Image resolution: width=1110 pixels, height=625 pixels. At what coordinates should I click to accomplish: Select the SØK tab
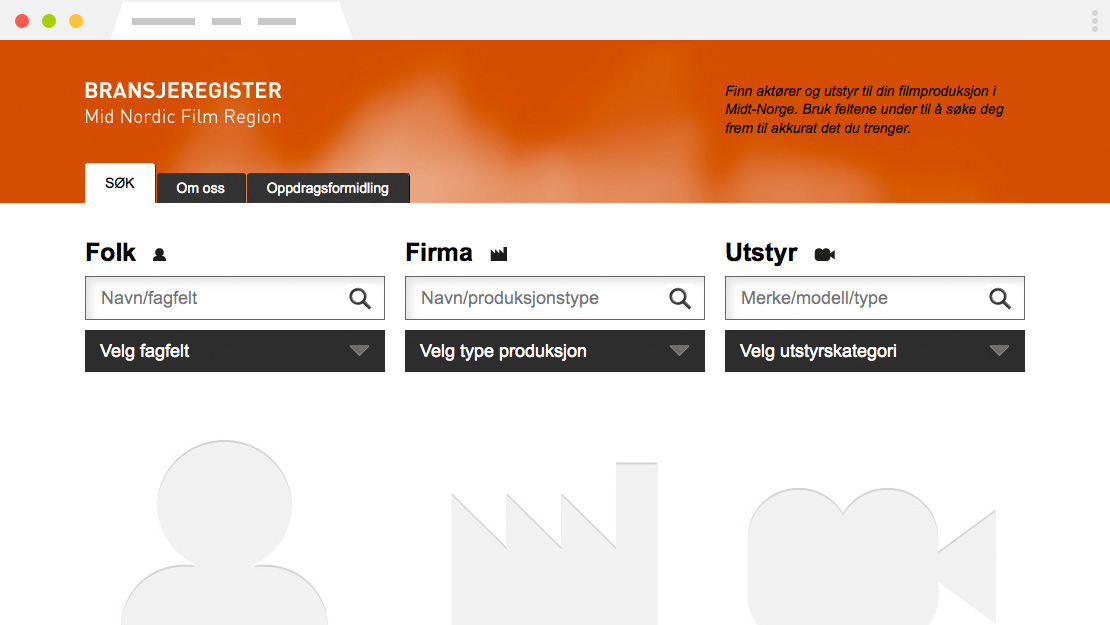click(x=120, y=184)
